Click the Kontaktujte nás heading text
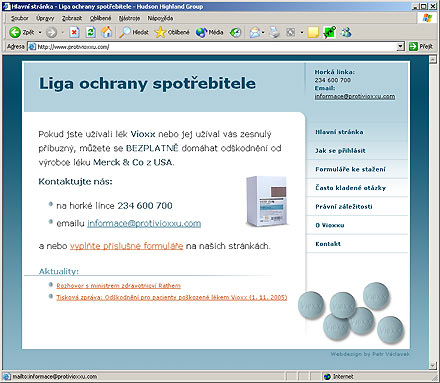The width and height of the screenshot is (440, 383). click(75, 182)
